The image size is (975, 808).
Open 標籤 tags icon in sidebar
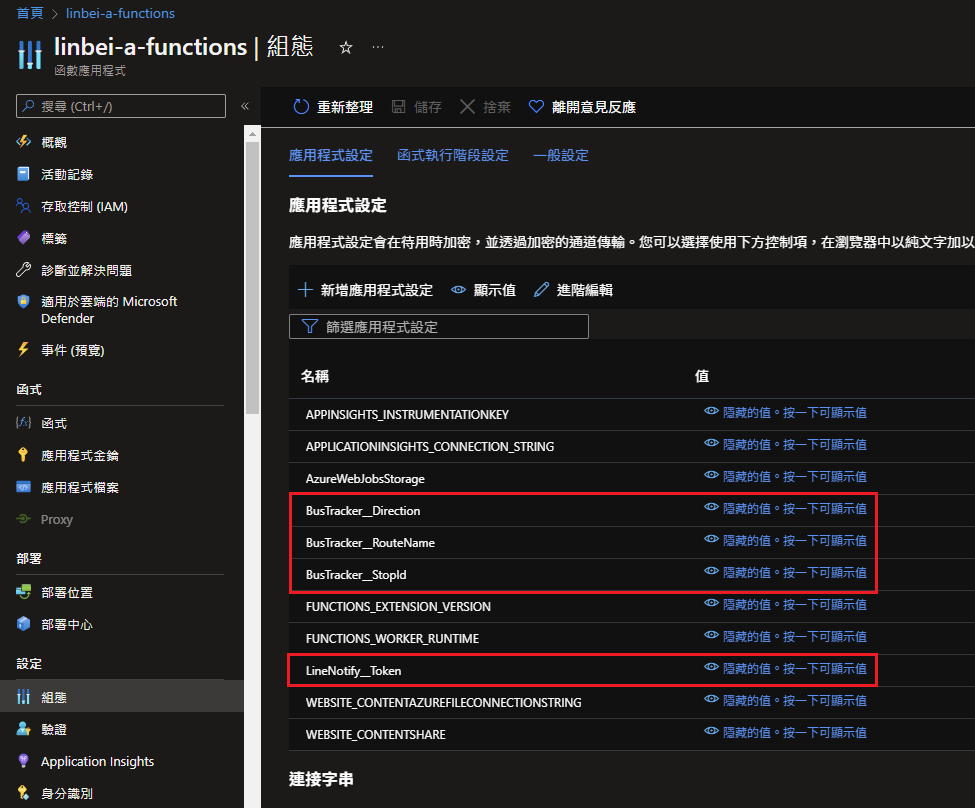(24, 238)
